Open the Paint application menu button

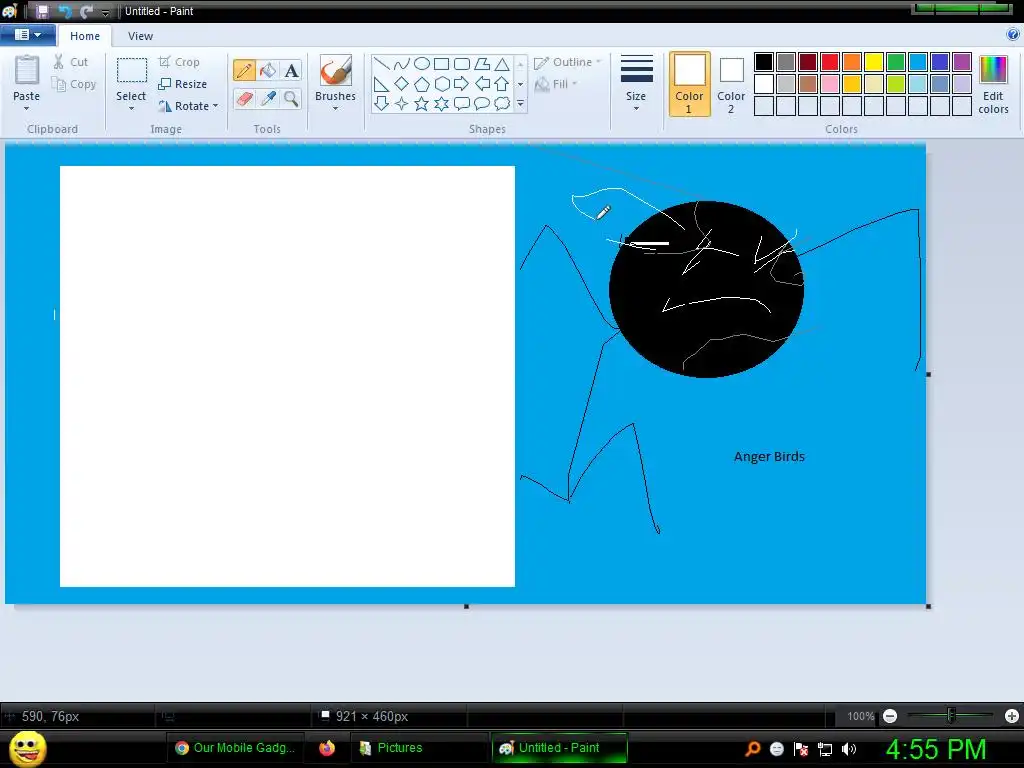click(27, 35)
